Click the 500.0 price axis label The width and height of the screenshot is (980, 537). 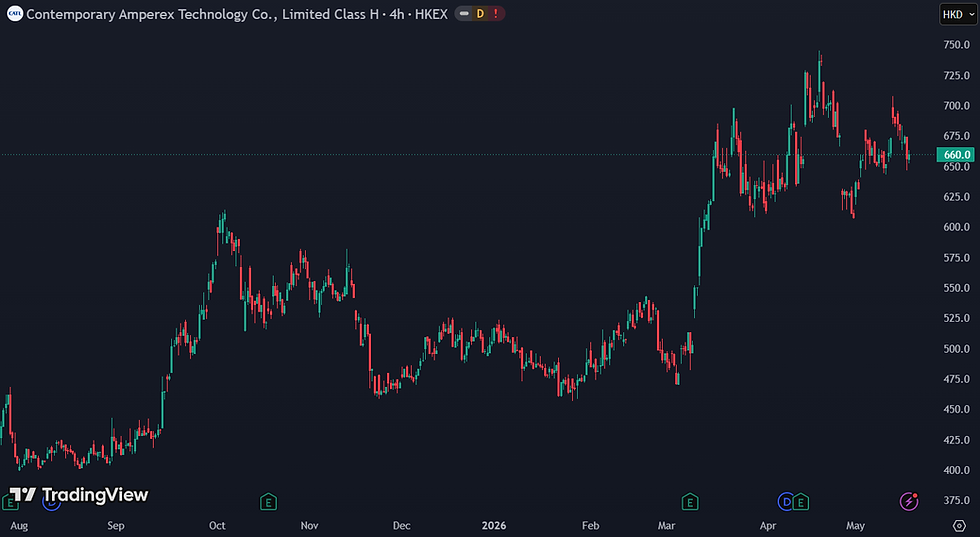(956, 349)
